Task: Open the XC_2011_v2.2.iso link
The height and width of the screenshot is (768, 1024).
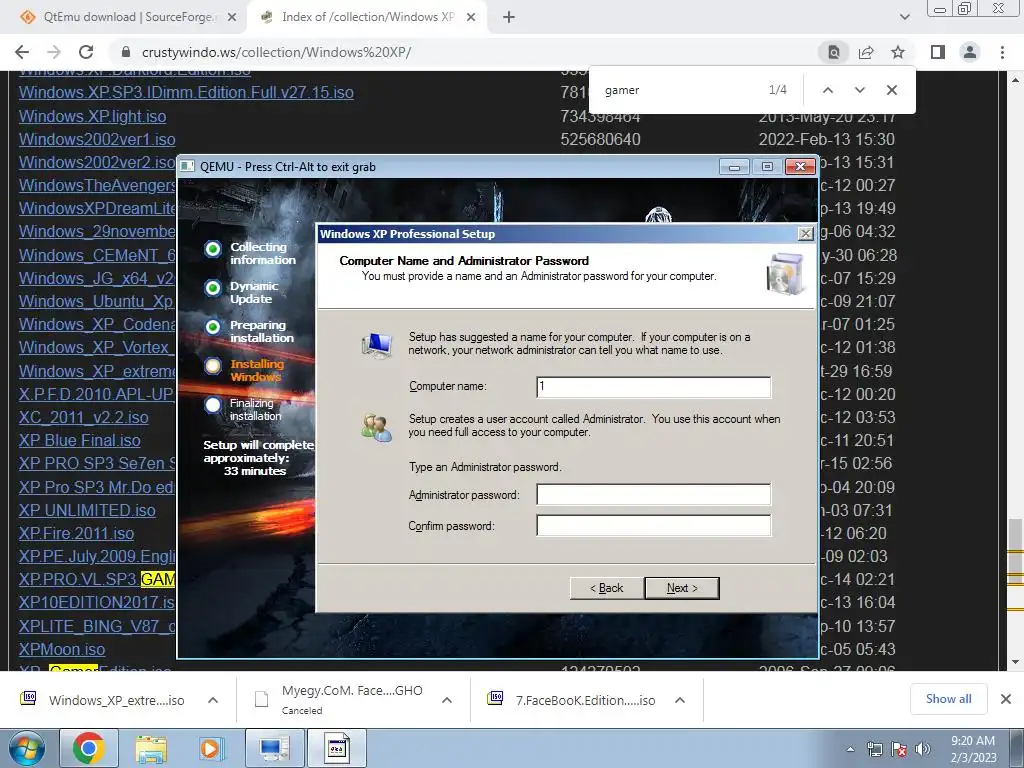Action: pos(83,417)
